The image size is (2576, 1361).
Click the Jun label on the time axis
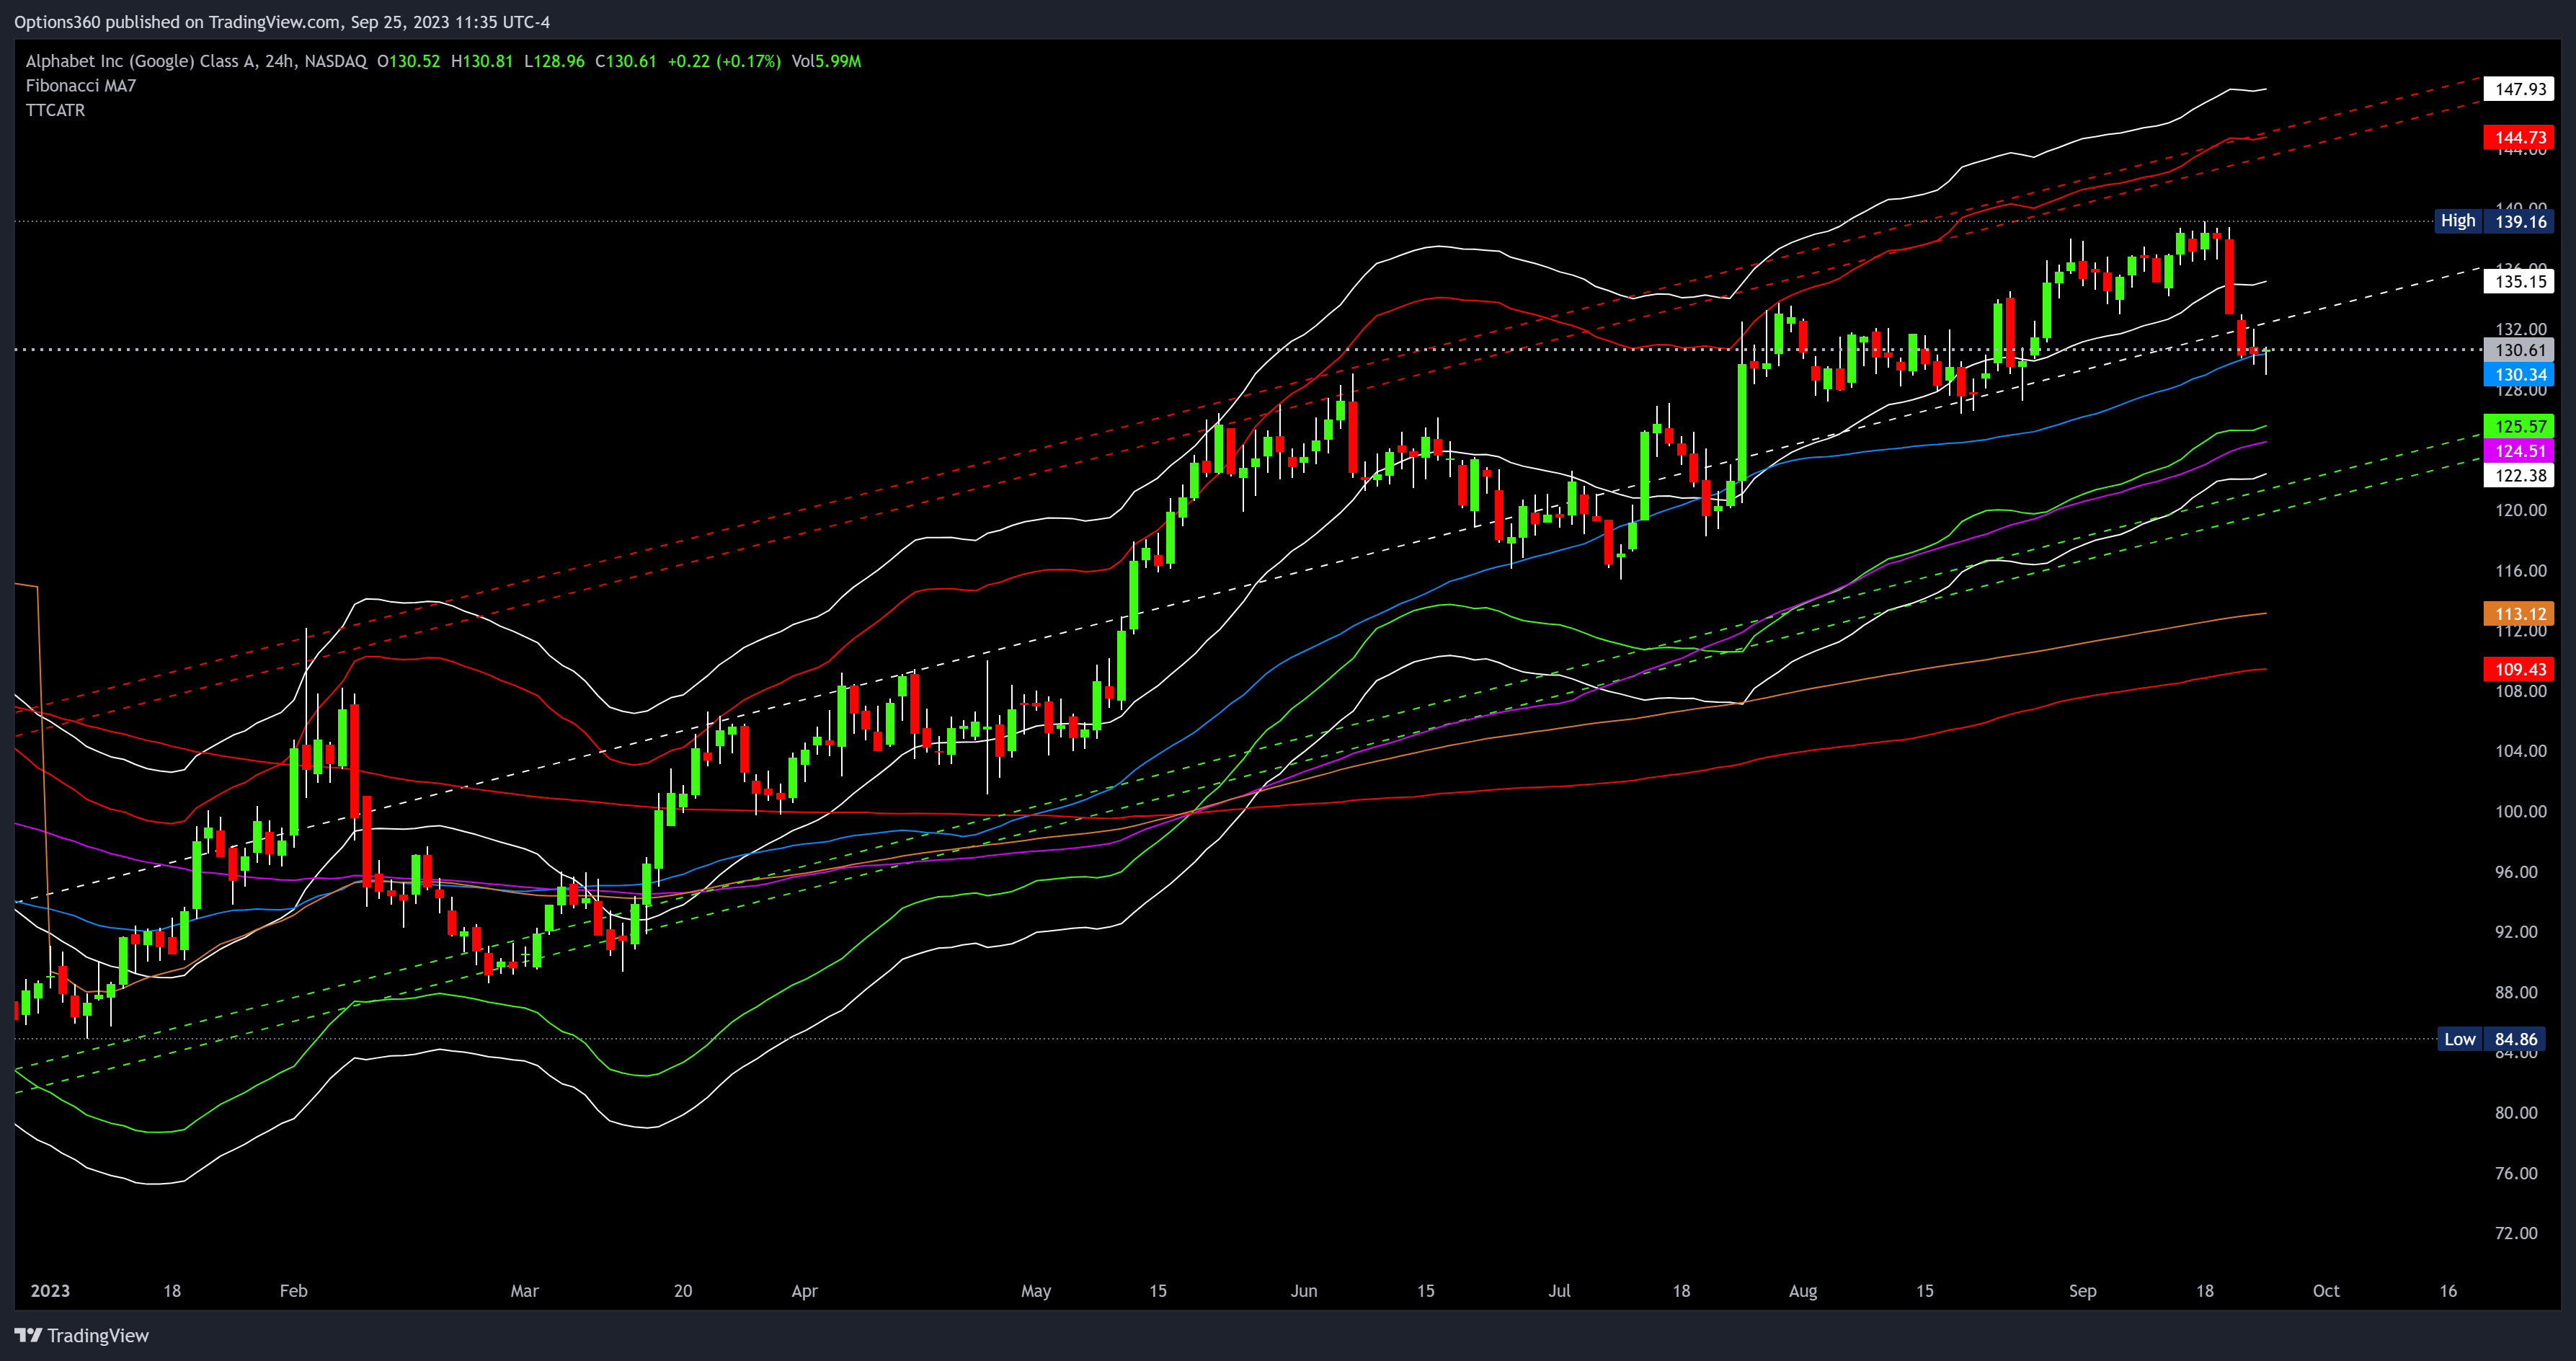(x=1304, y=1290)
